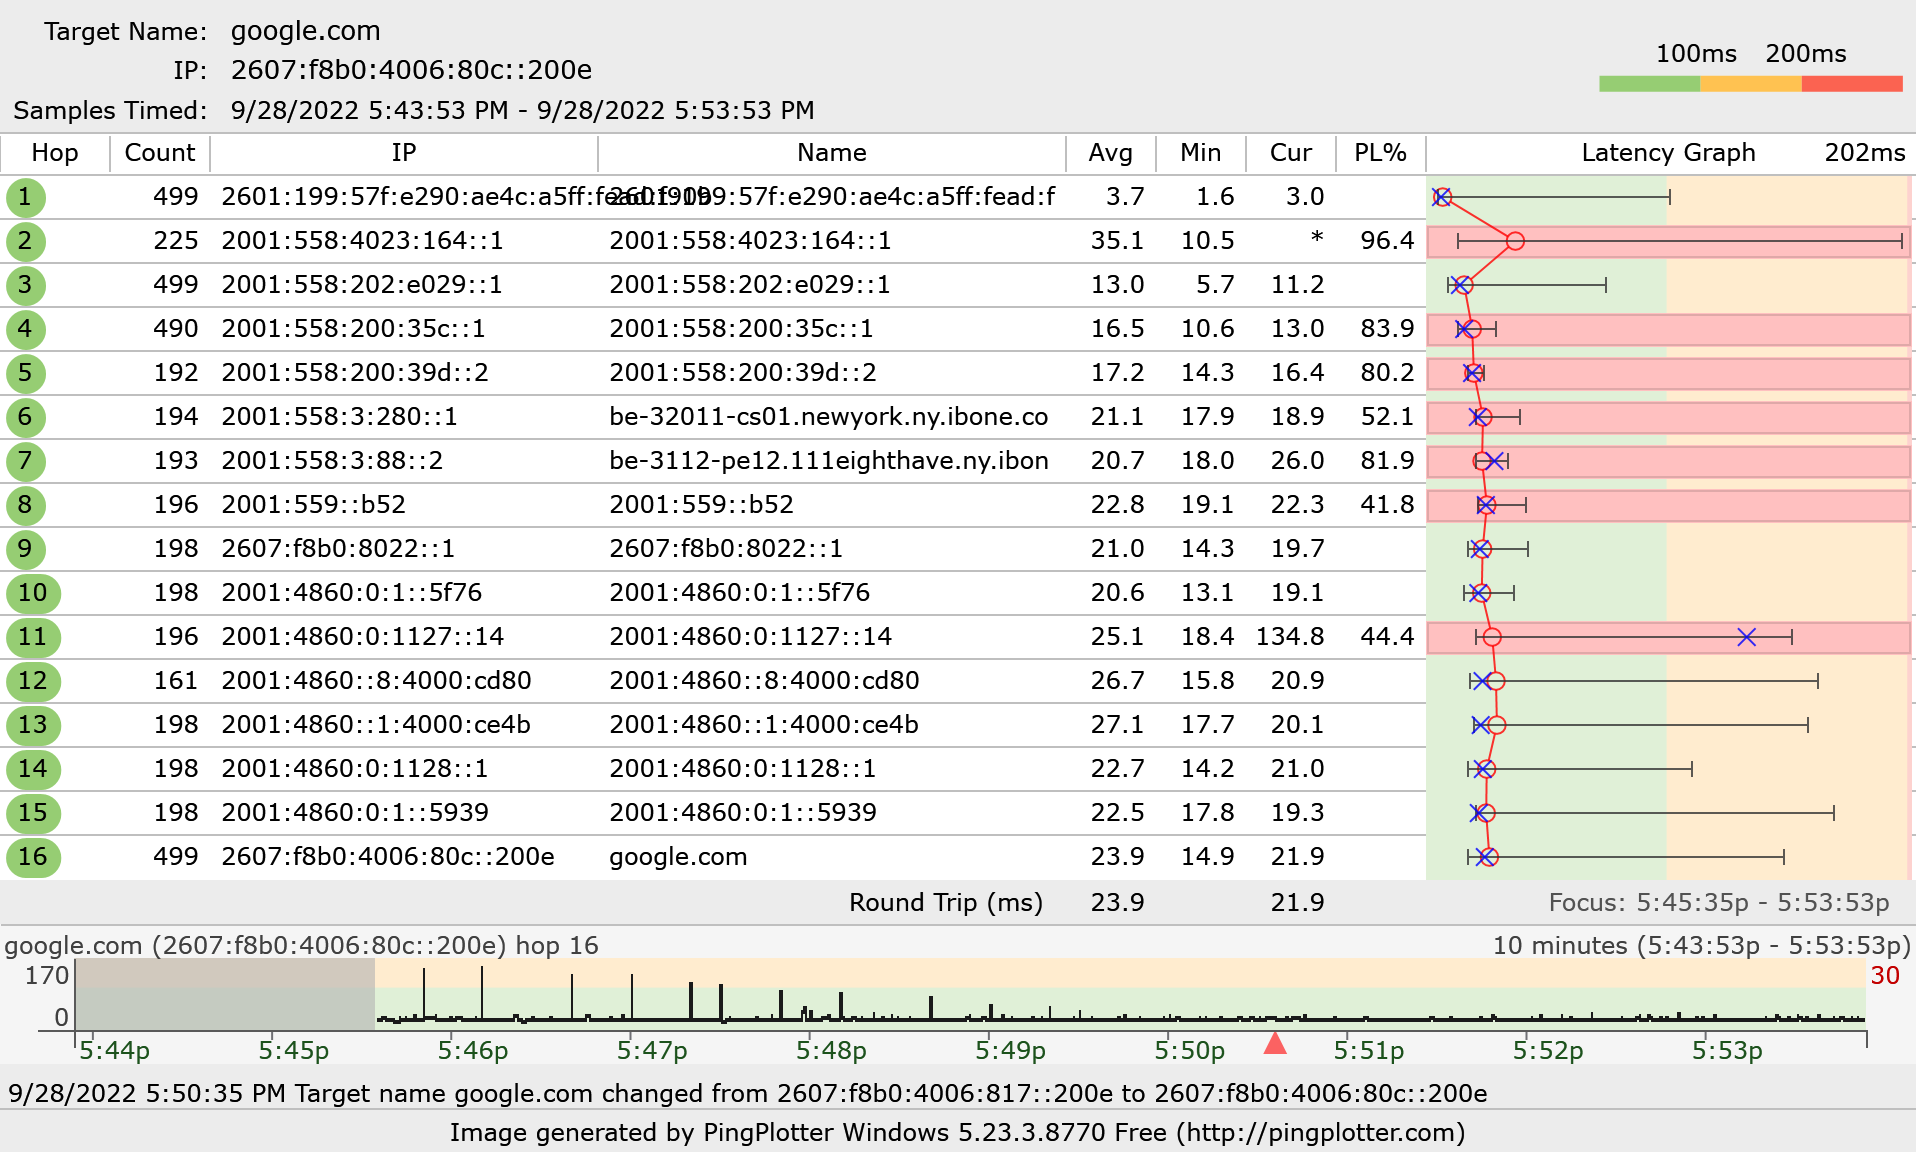This screenshot has width=1916, height=1152.
Task: Sort rows by the Count column
Action: [158, 153]
